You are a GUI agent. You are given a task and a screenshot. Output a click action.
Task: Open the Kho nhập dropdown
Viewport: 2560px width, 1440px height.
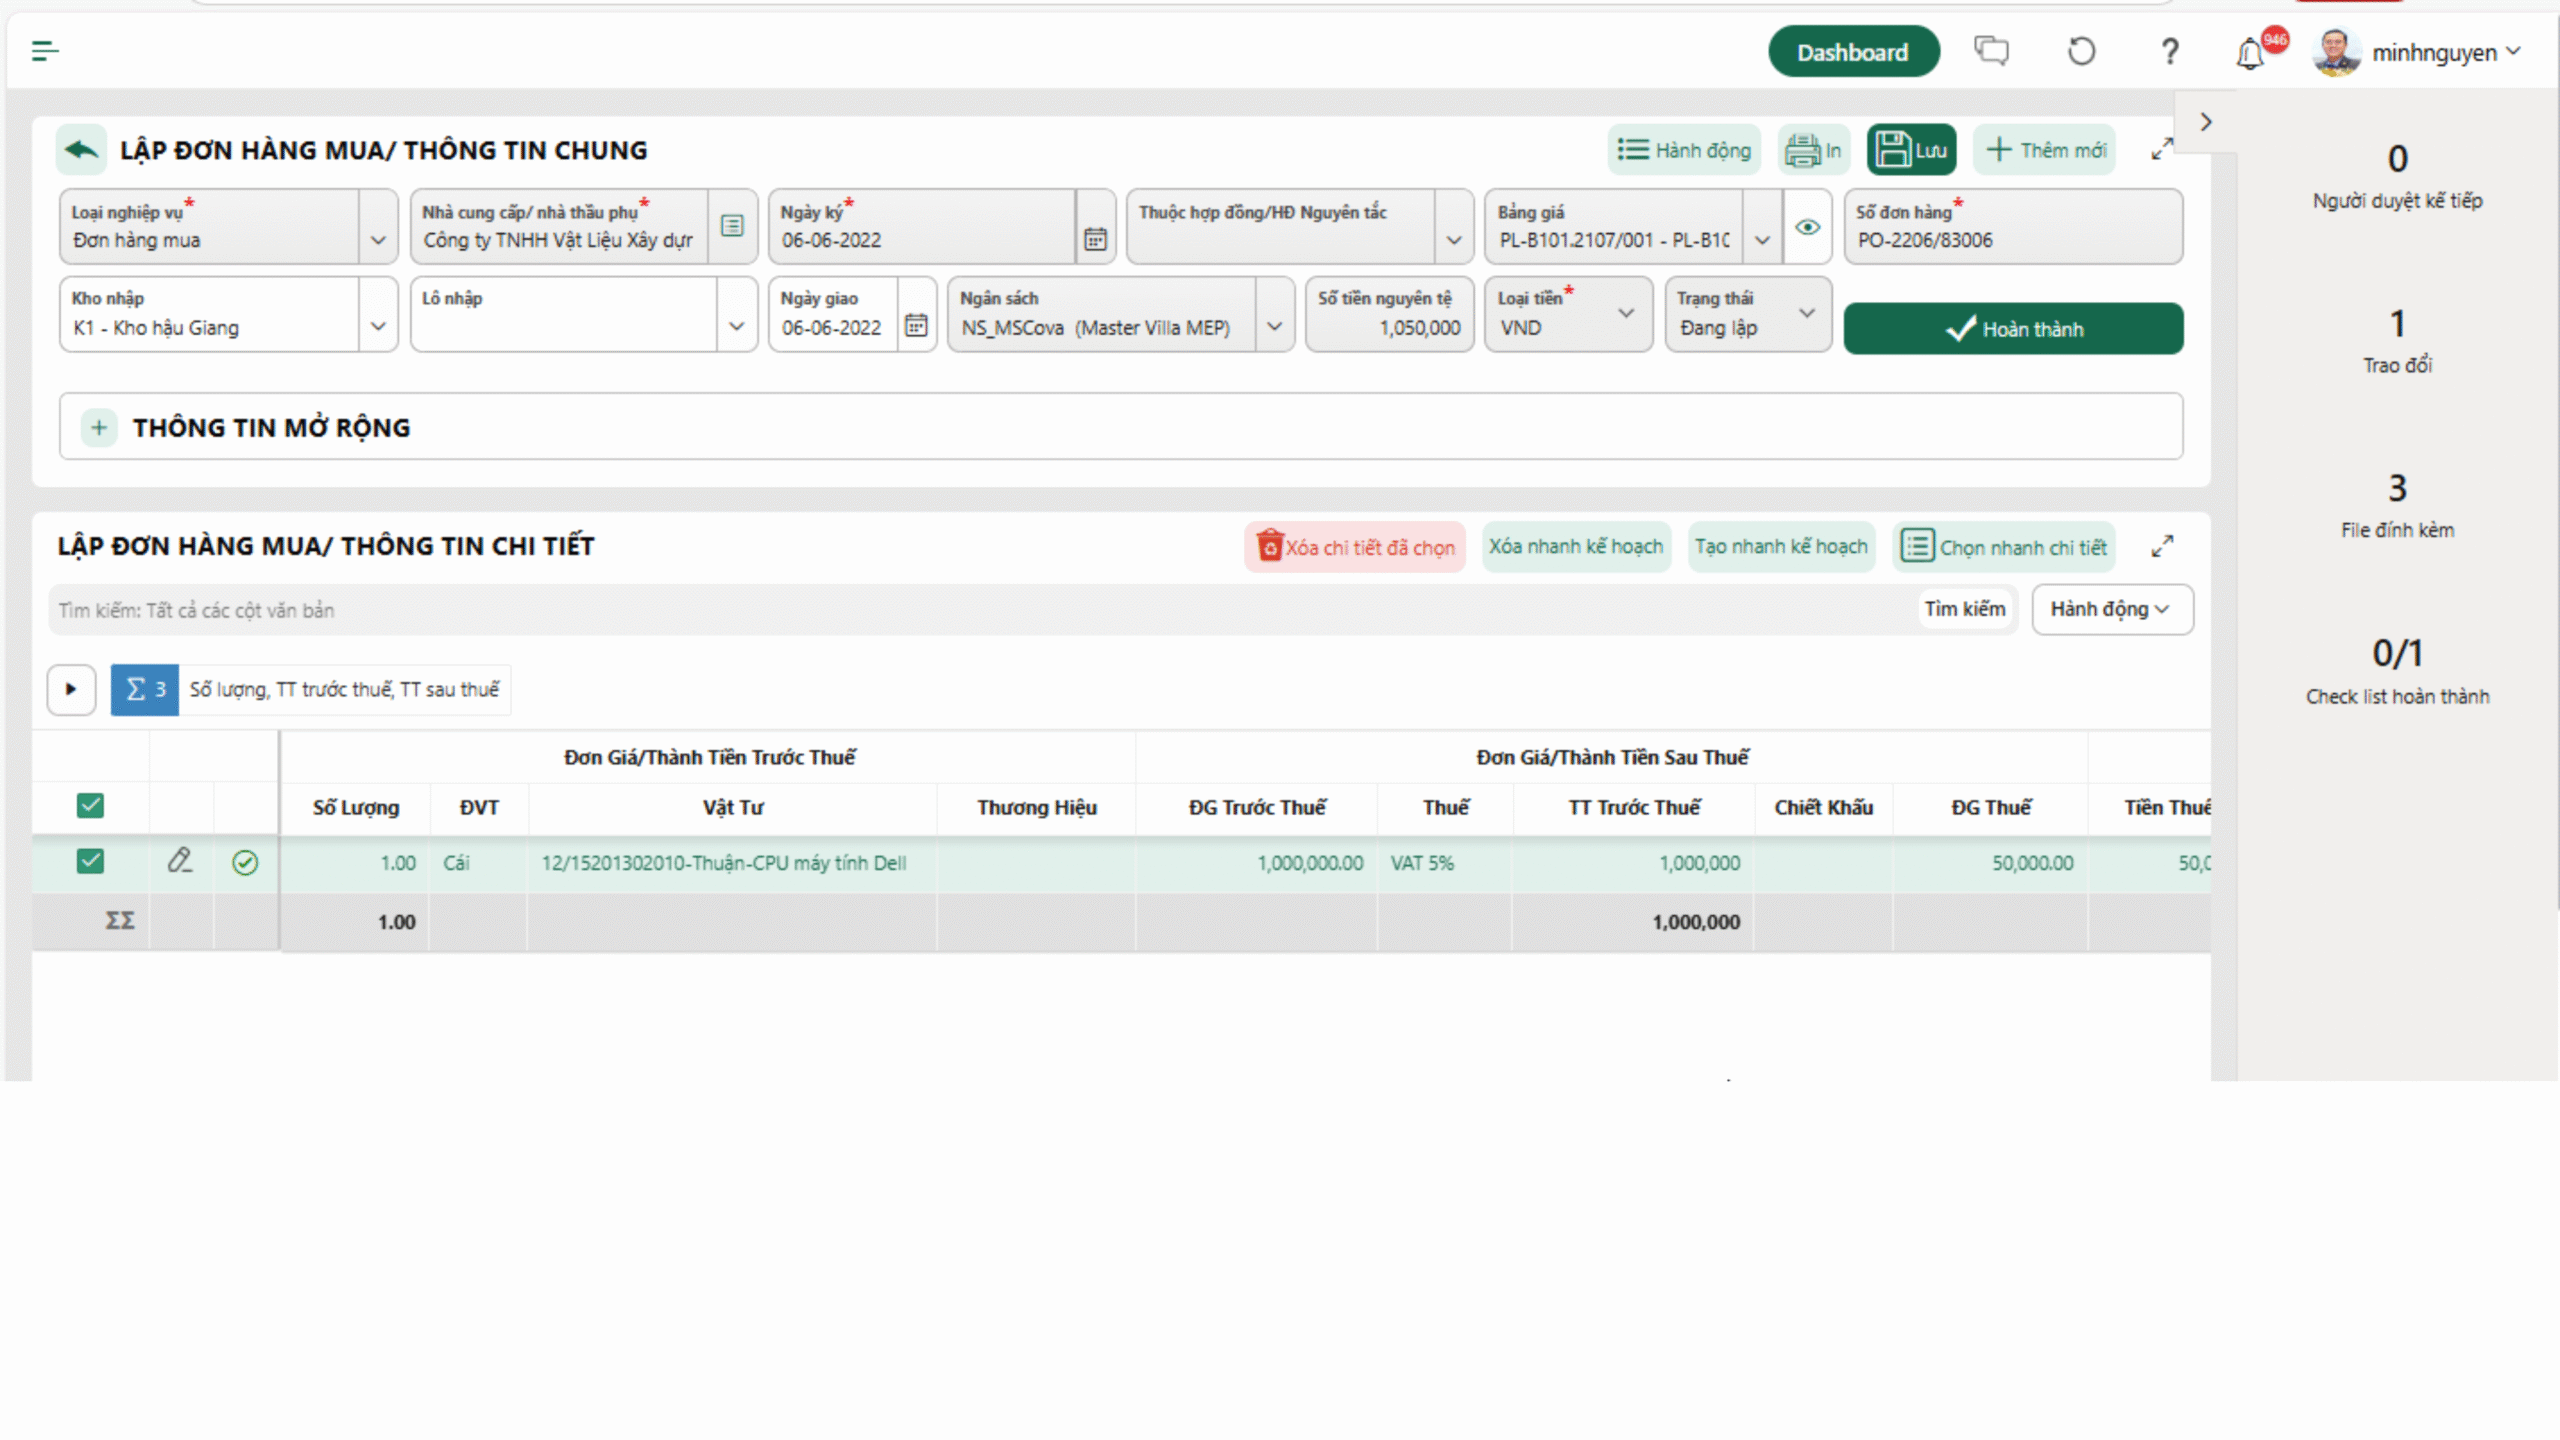(378, 327)
